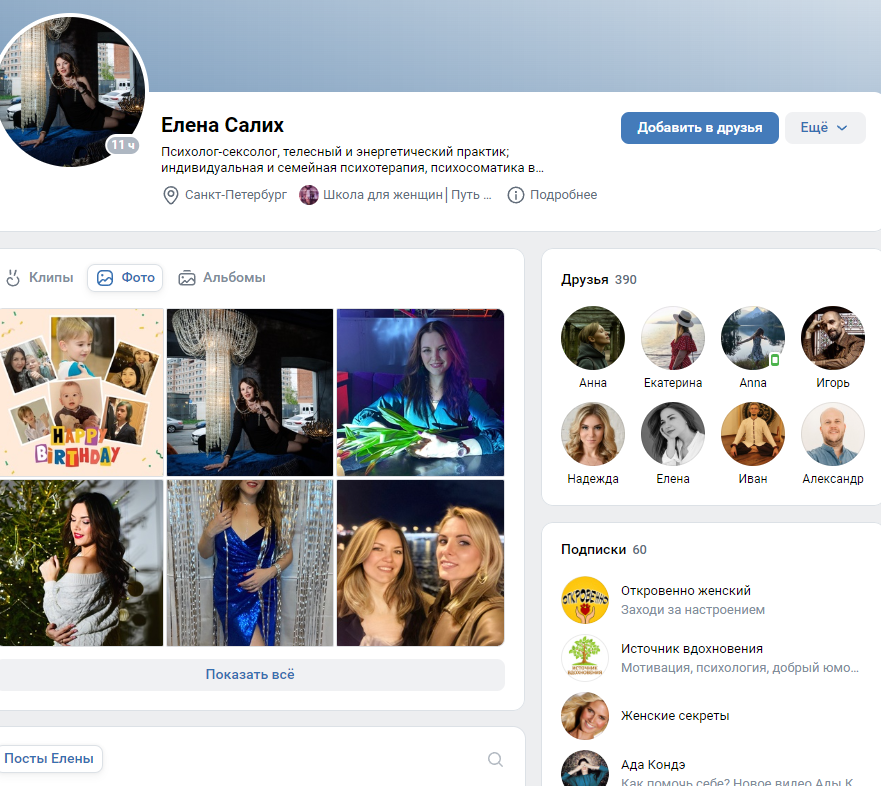Click the info icon beside Подробнее
The width and height of the screenshot is (881, 786).
coord(515,195)
